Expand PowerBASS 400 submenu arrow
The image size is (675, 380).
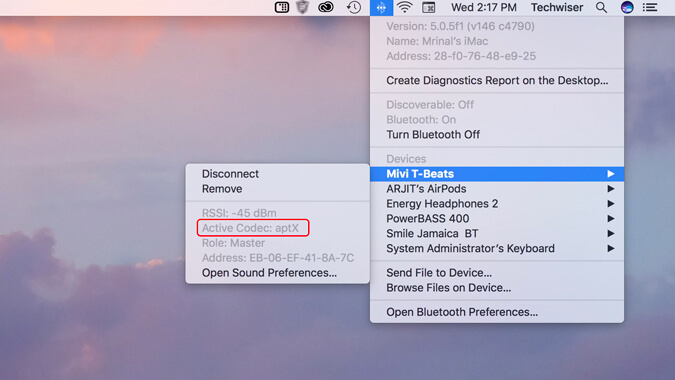click(x=610, y=219)
